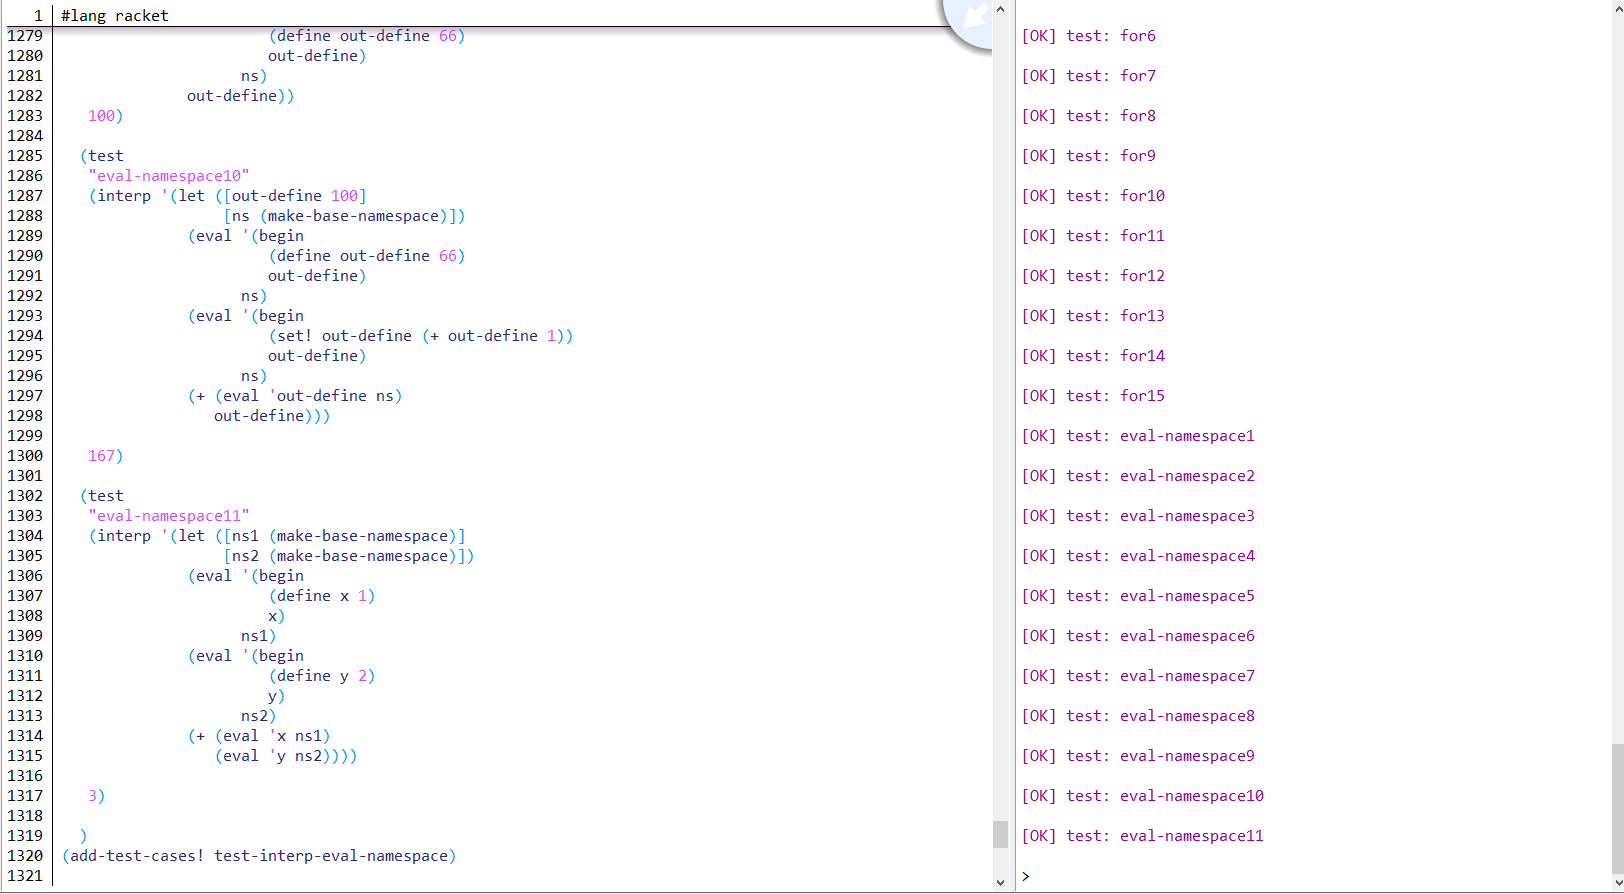This screenshot has height=894, width=1624.
Task: Click the '[OK] test: for14' output line
Action: click(1093, 356)
